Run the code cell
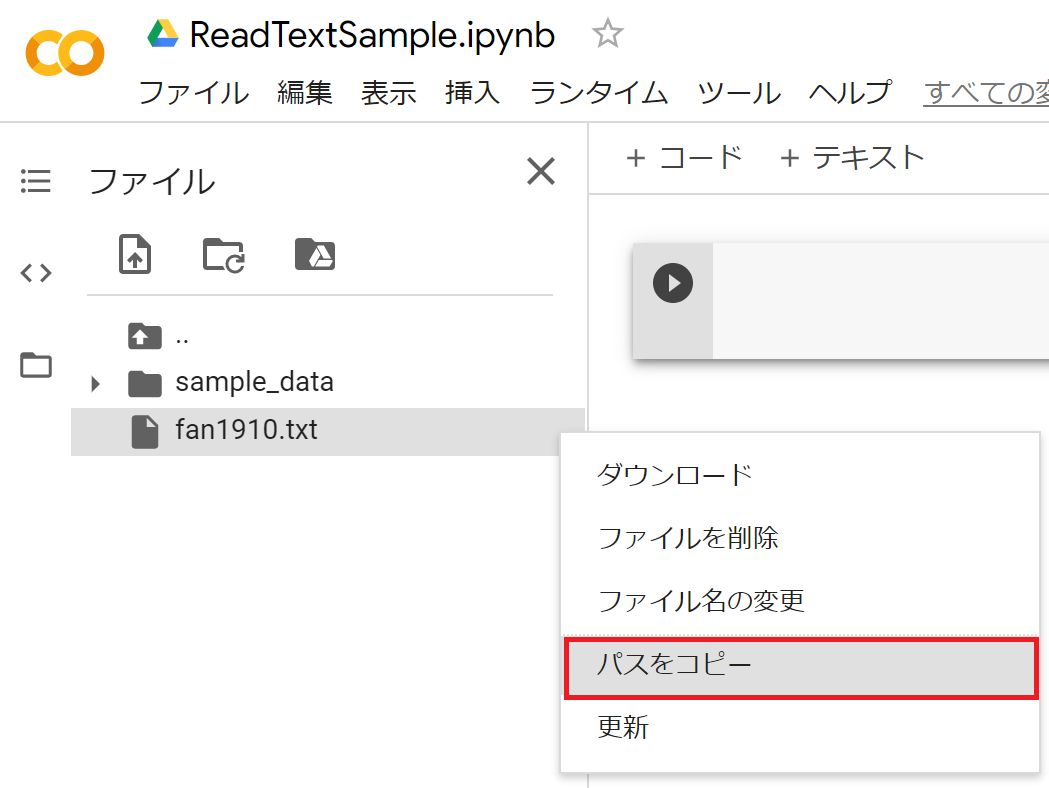 [x=673, y=282]
